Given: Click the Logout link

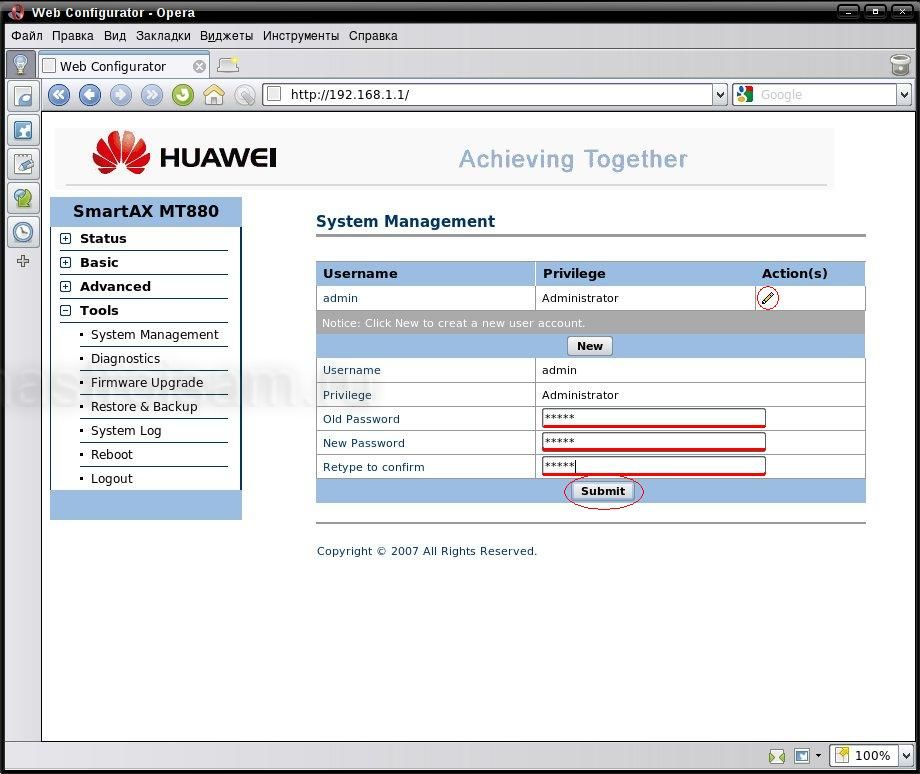Looking at the screenshot, I should pyautogui.click(x=111, y=479).
